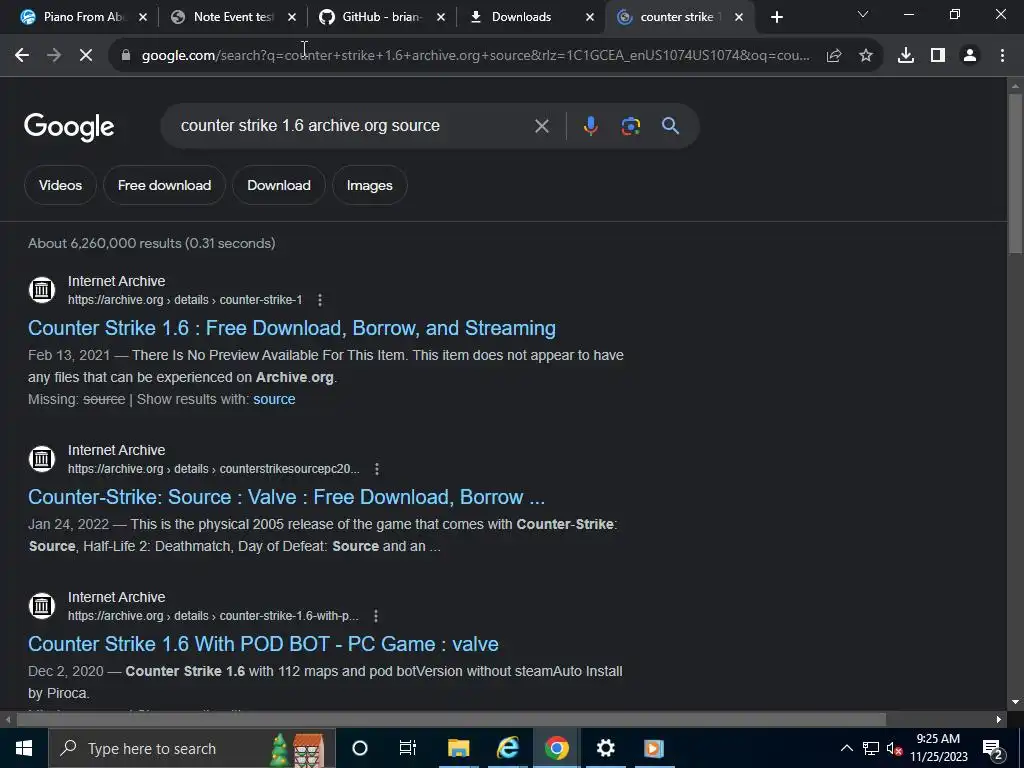The height and width of the screenshot is (768, 1024).
Task: Click the magnifier search button
Action: pyautogui.click(x=671, y=126)
